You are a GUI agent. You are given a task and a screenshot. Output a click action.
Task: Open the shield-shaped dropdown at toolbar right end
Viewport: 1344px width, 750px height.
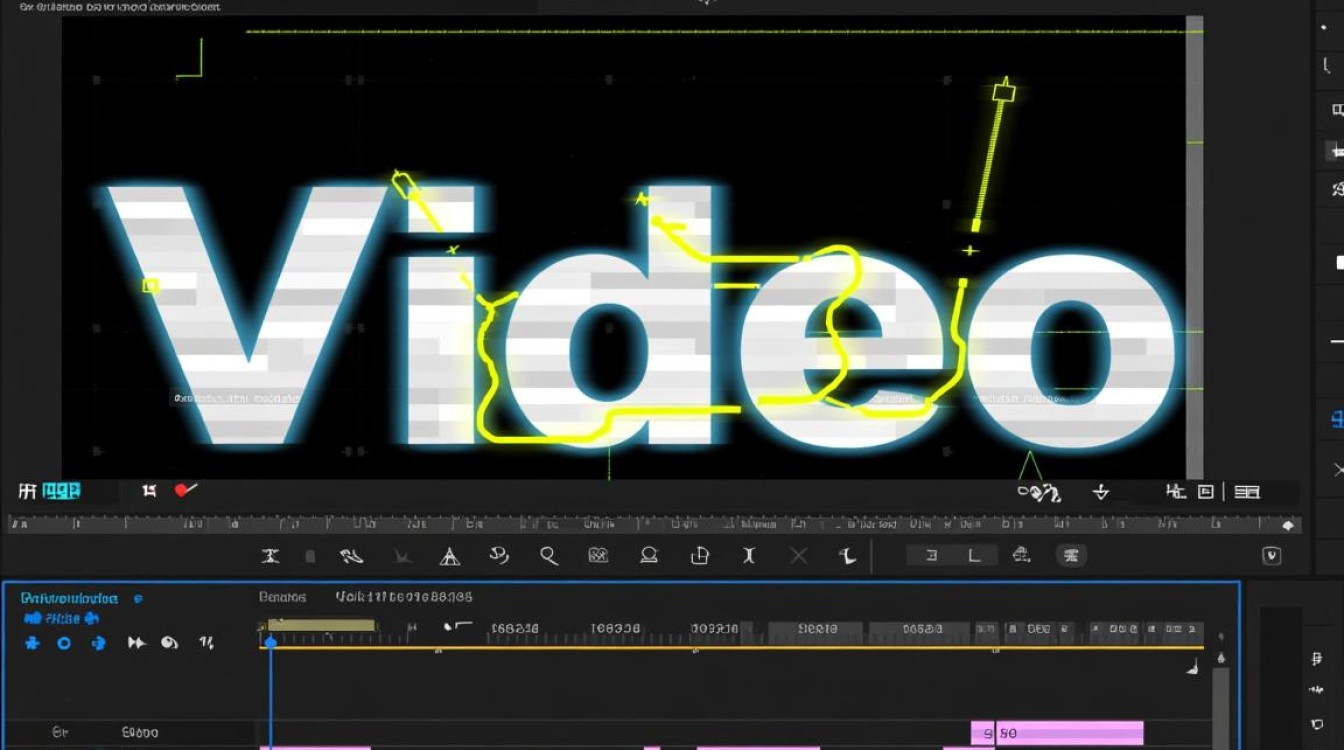[1272, 556]
